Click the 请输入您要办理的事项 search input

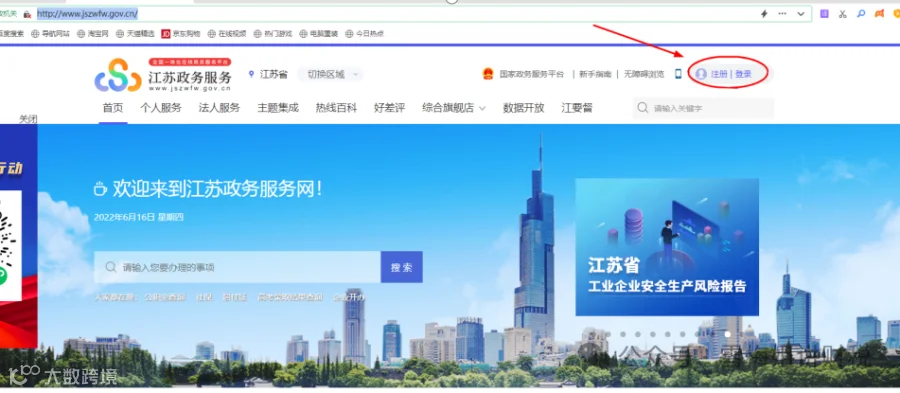click(238, 267)
